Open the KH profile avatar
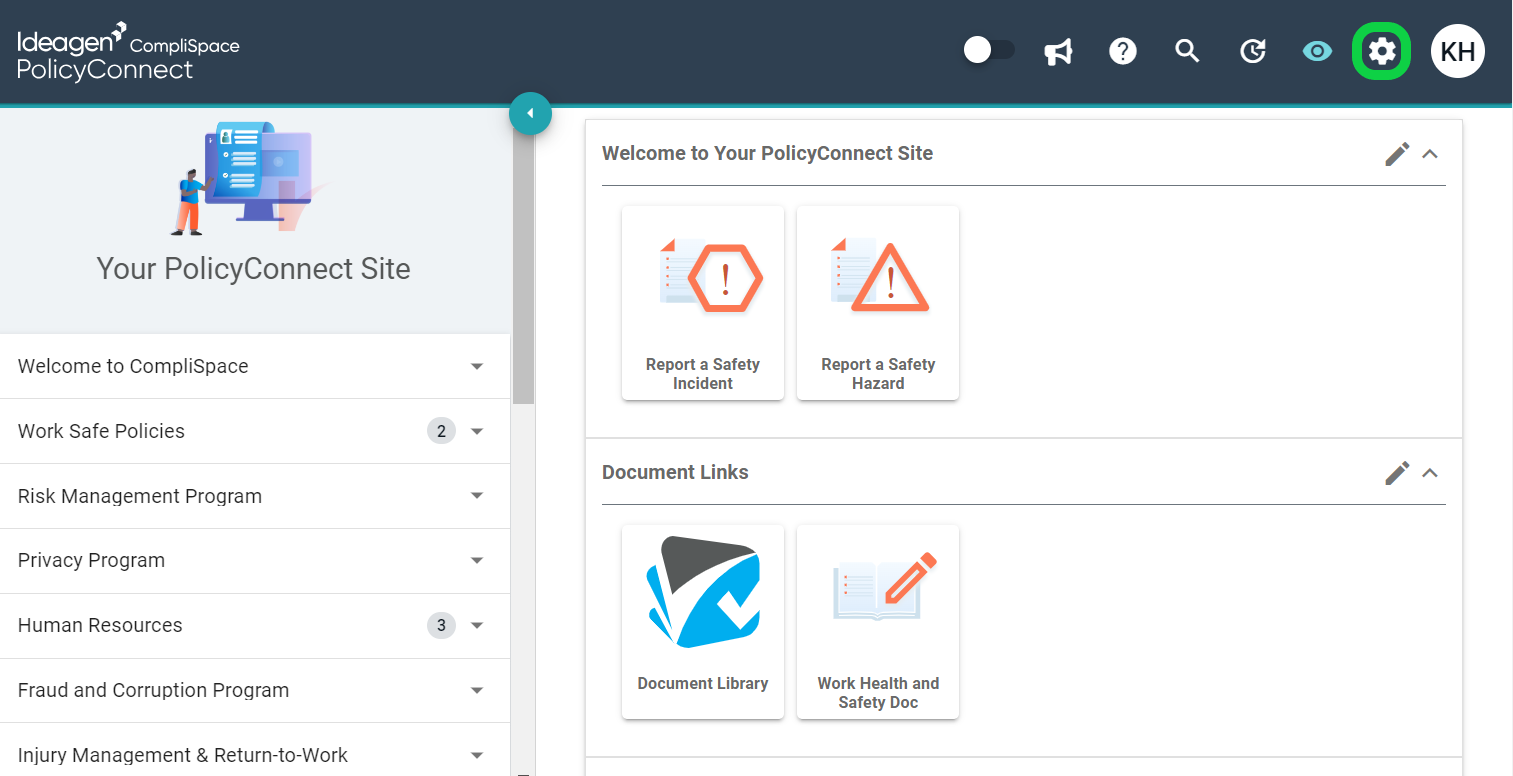The image size is (1513, 776). click(x=1458, y=51)
